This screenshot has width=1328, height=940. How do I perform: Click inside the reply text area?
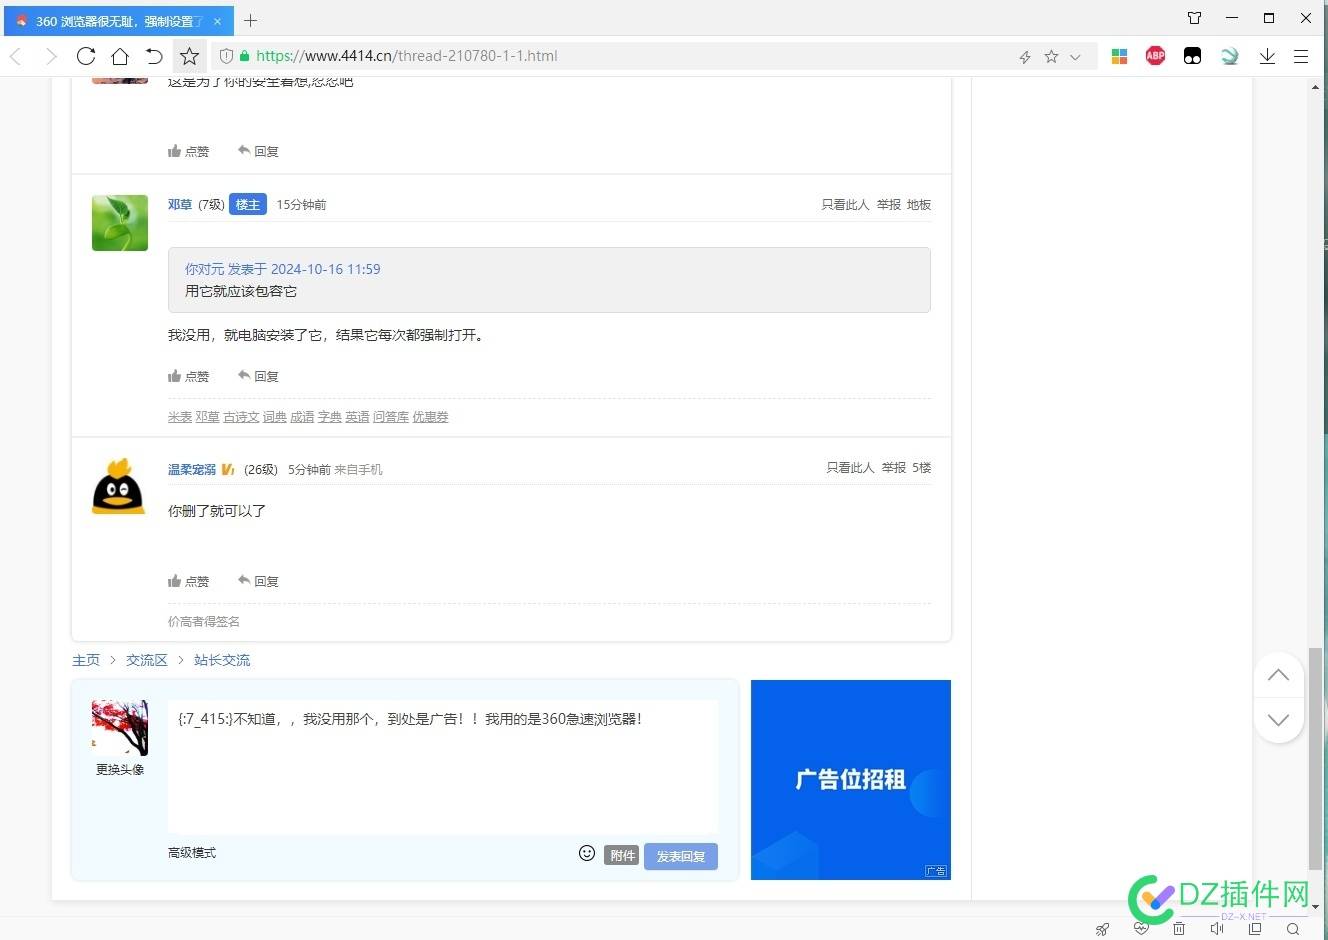coord(442,766)
